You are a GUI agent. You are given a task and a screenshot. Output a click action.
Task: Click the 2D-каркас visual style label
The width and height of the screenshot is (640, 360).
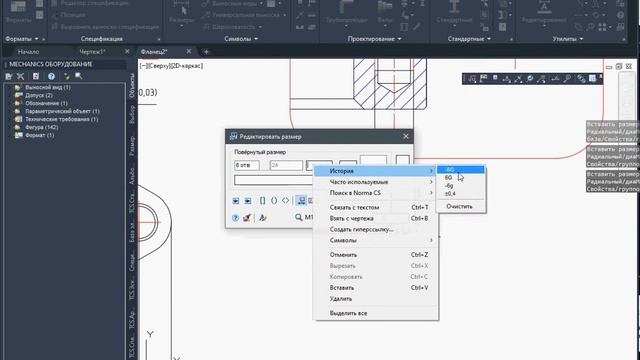(x=186, y=66)
